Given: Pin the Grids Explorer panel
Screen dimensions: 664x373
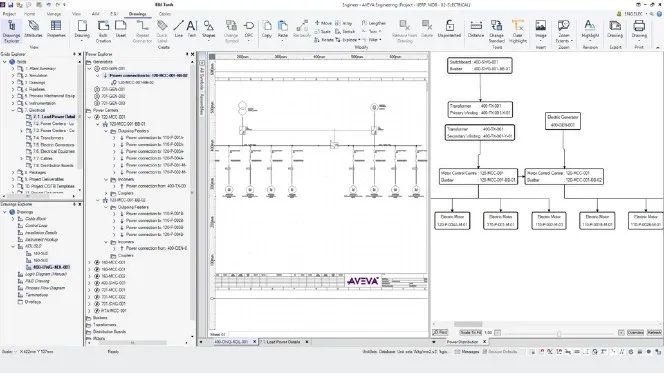Looking at the screenshot, I should [75, 54].
